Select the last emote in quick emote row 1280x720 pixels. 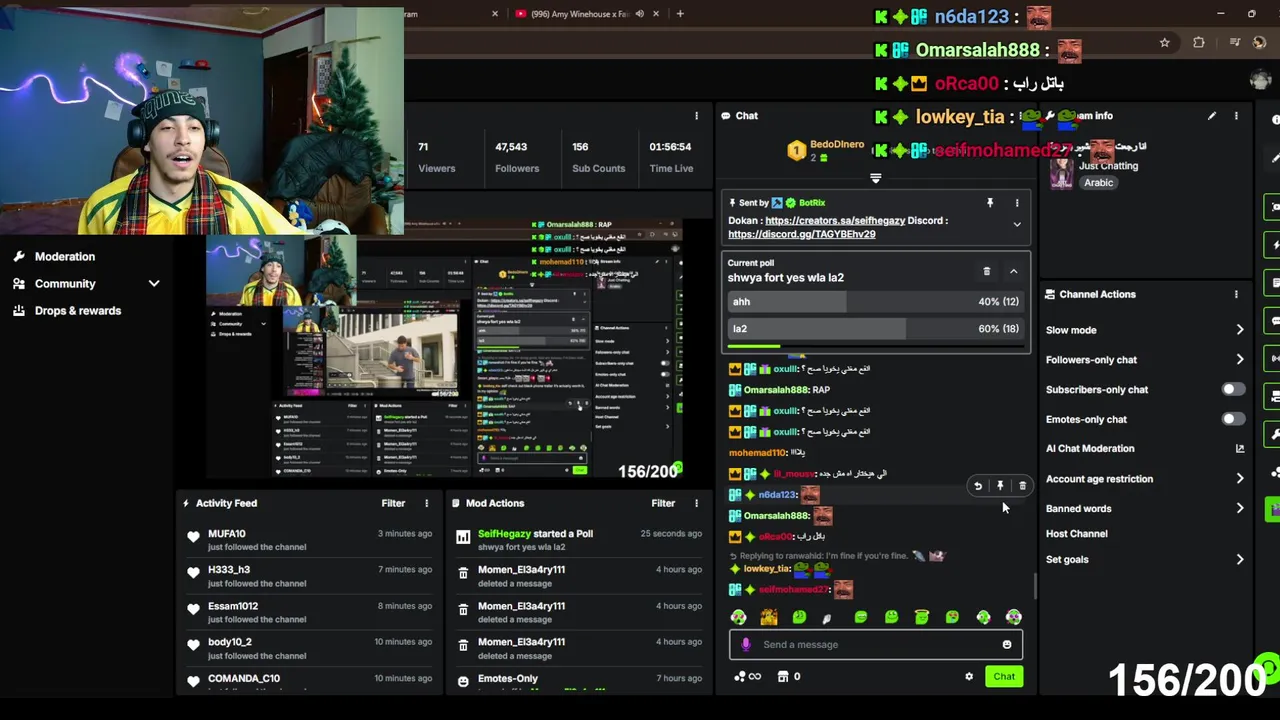click(x=1014, y=618)
